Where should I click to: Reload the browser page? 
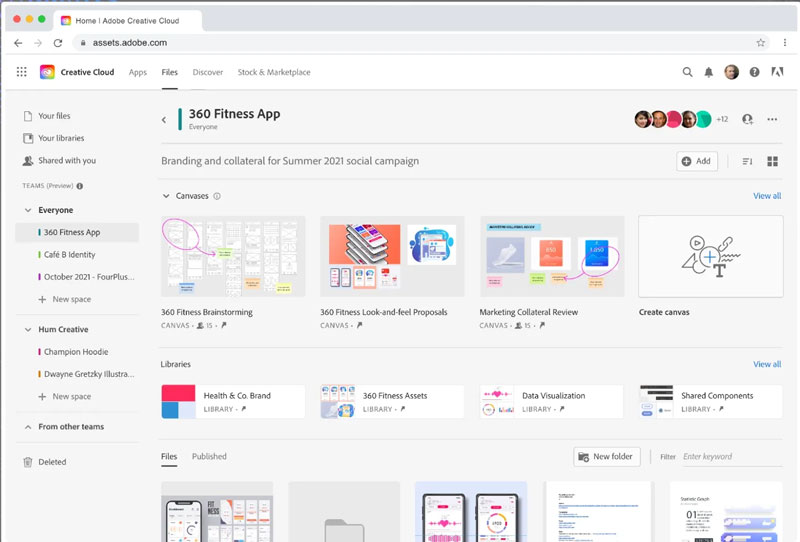click(58, 43)
